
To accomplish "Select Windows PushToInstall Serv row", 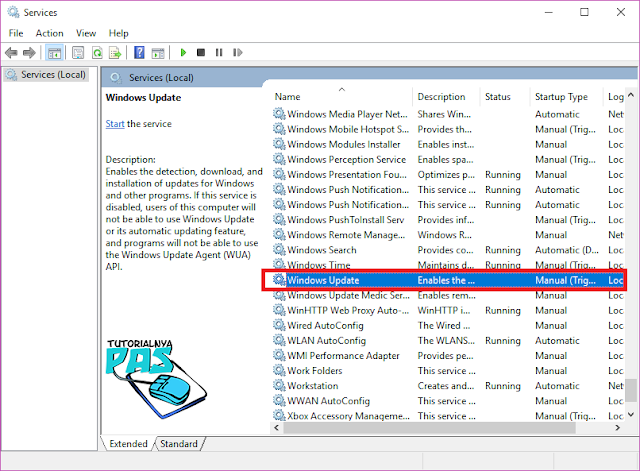I will (x=346, y=220).
